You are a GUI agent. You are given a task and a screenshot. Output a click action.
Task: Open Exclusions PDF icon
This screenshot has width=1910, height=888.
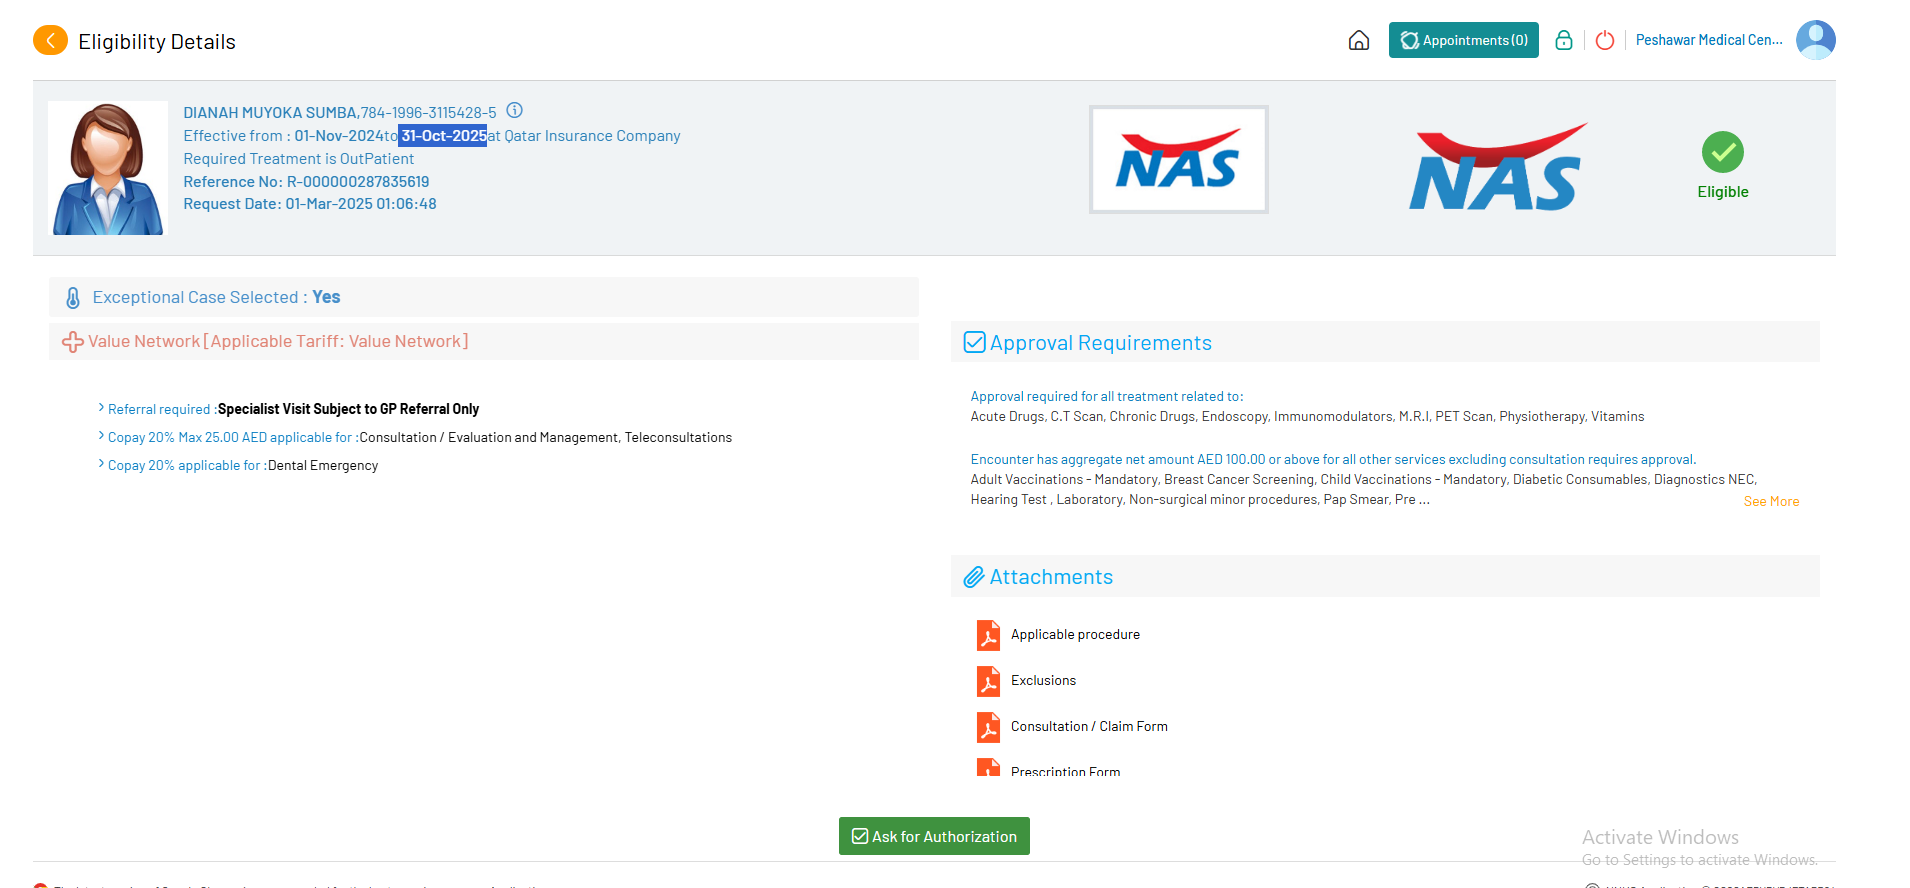click(x=988, y=681)
